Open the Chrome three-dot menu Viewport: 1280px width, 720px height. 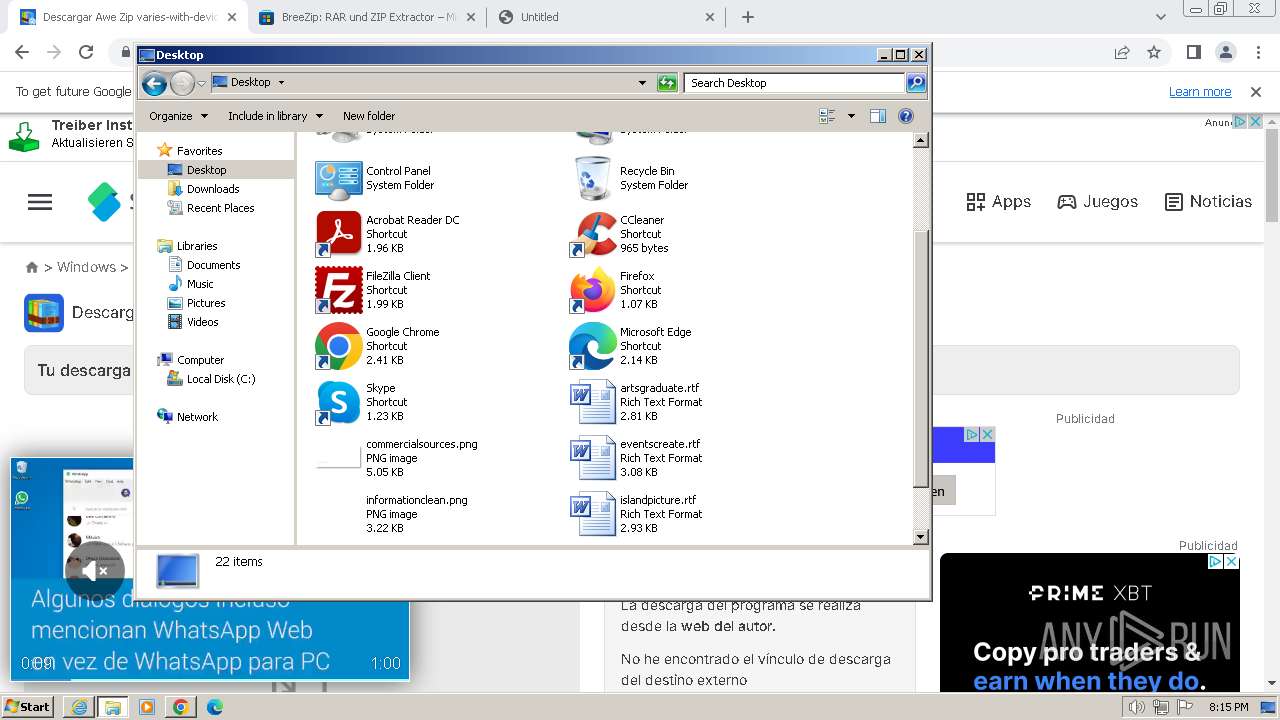(1257, 52)
